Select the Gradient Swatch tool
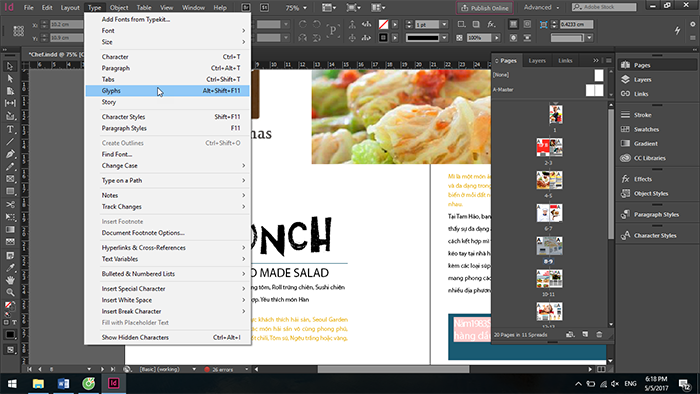The width and height of the screenshot is (700, 394). pos(10,229)
